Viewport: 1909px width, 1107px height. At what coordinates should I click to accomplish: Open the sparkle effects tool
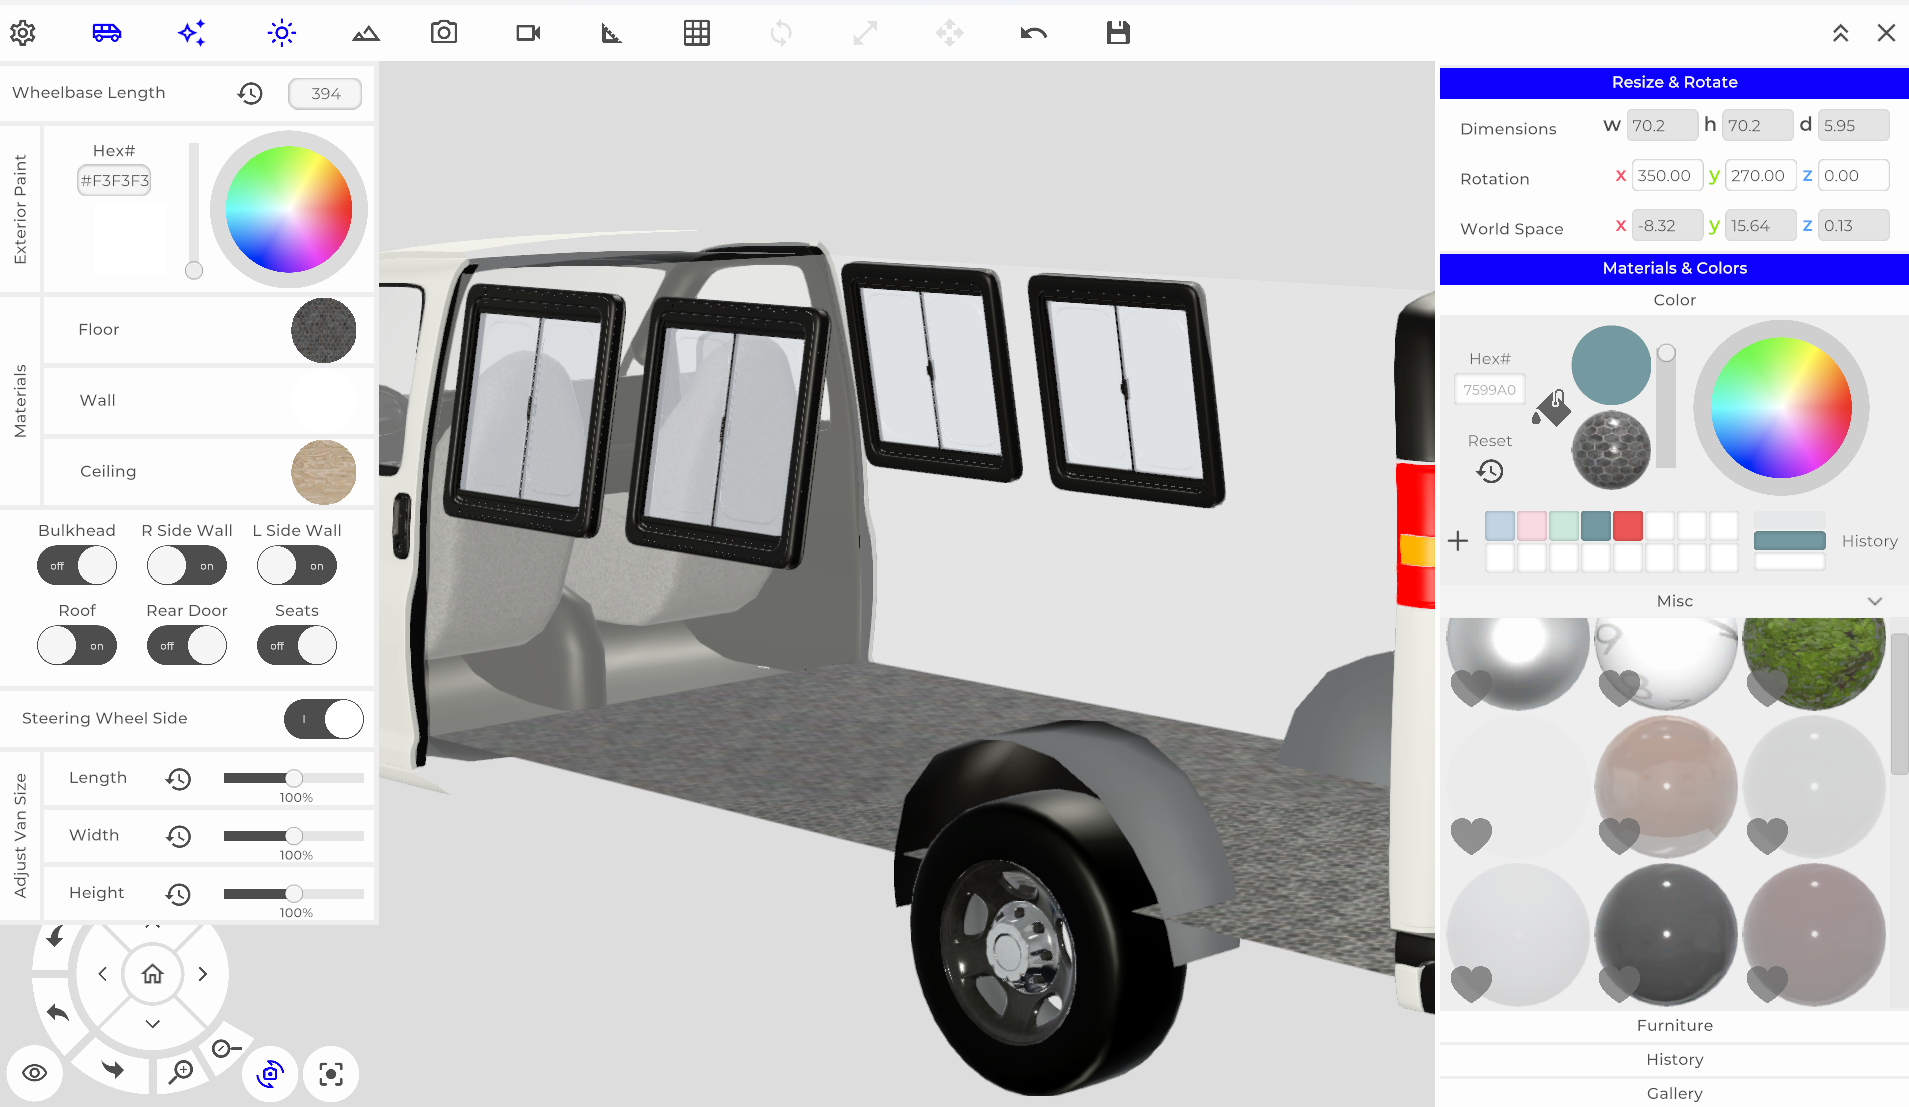192,33
